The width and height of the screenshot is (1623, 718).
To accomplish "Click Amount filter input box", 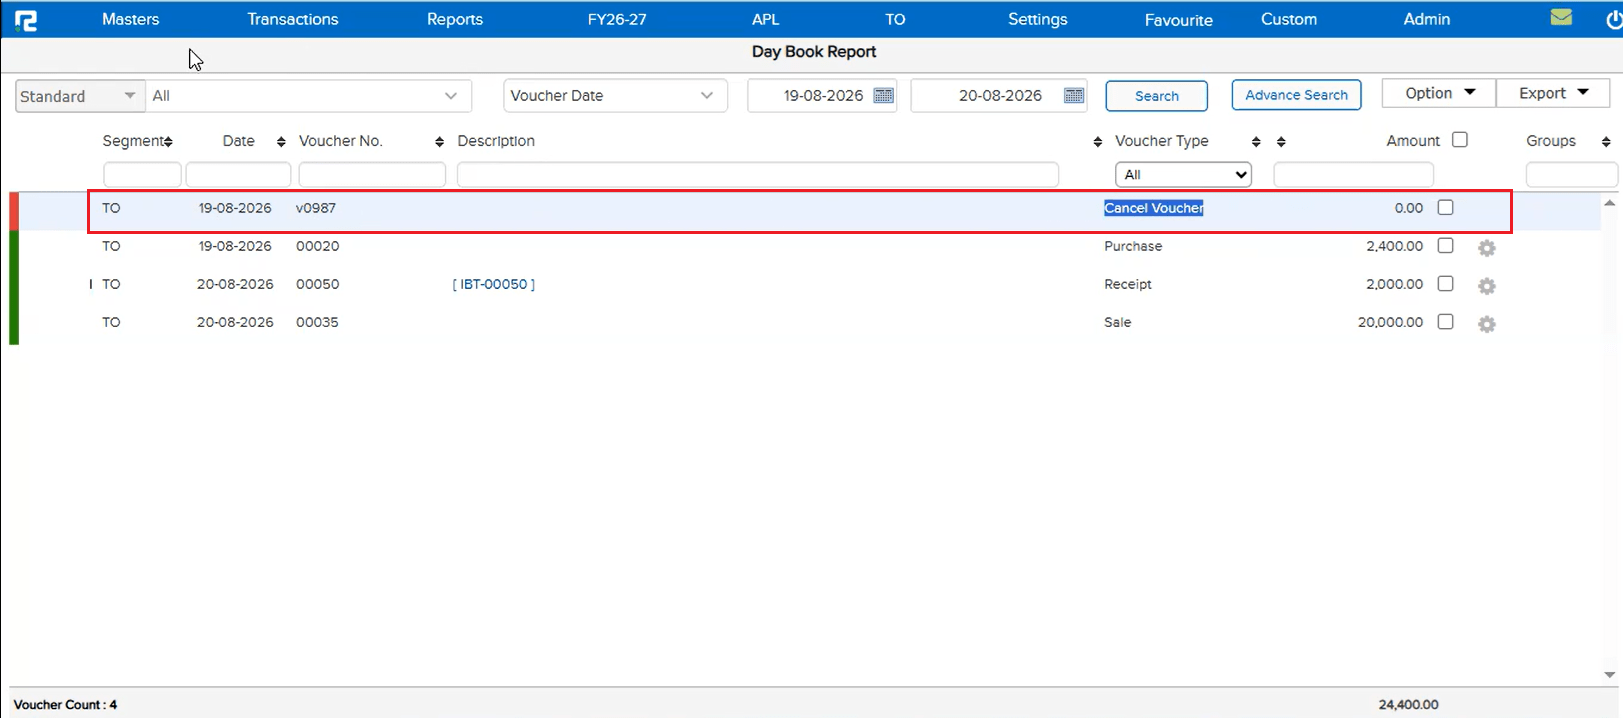I will tap(1353, 175).
